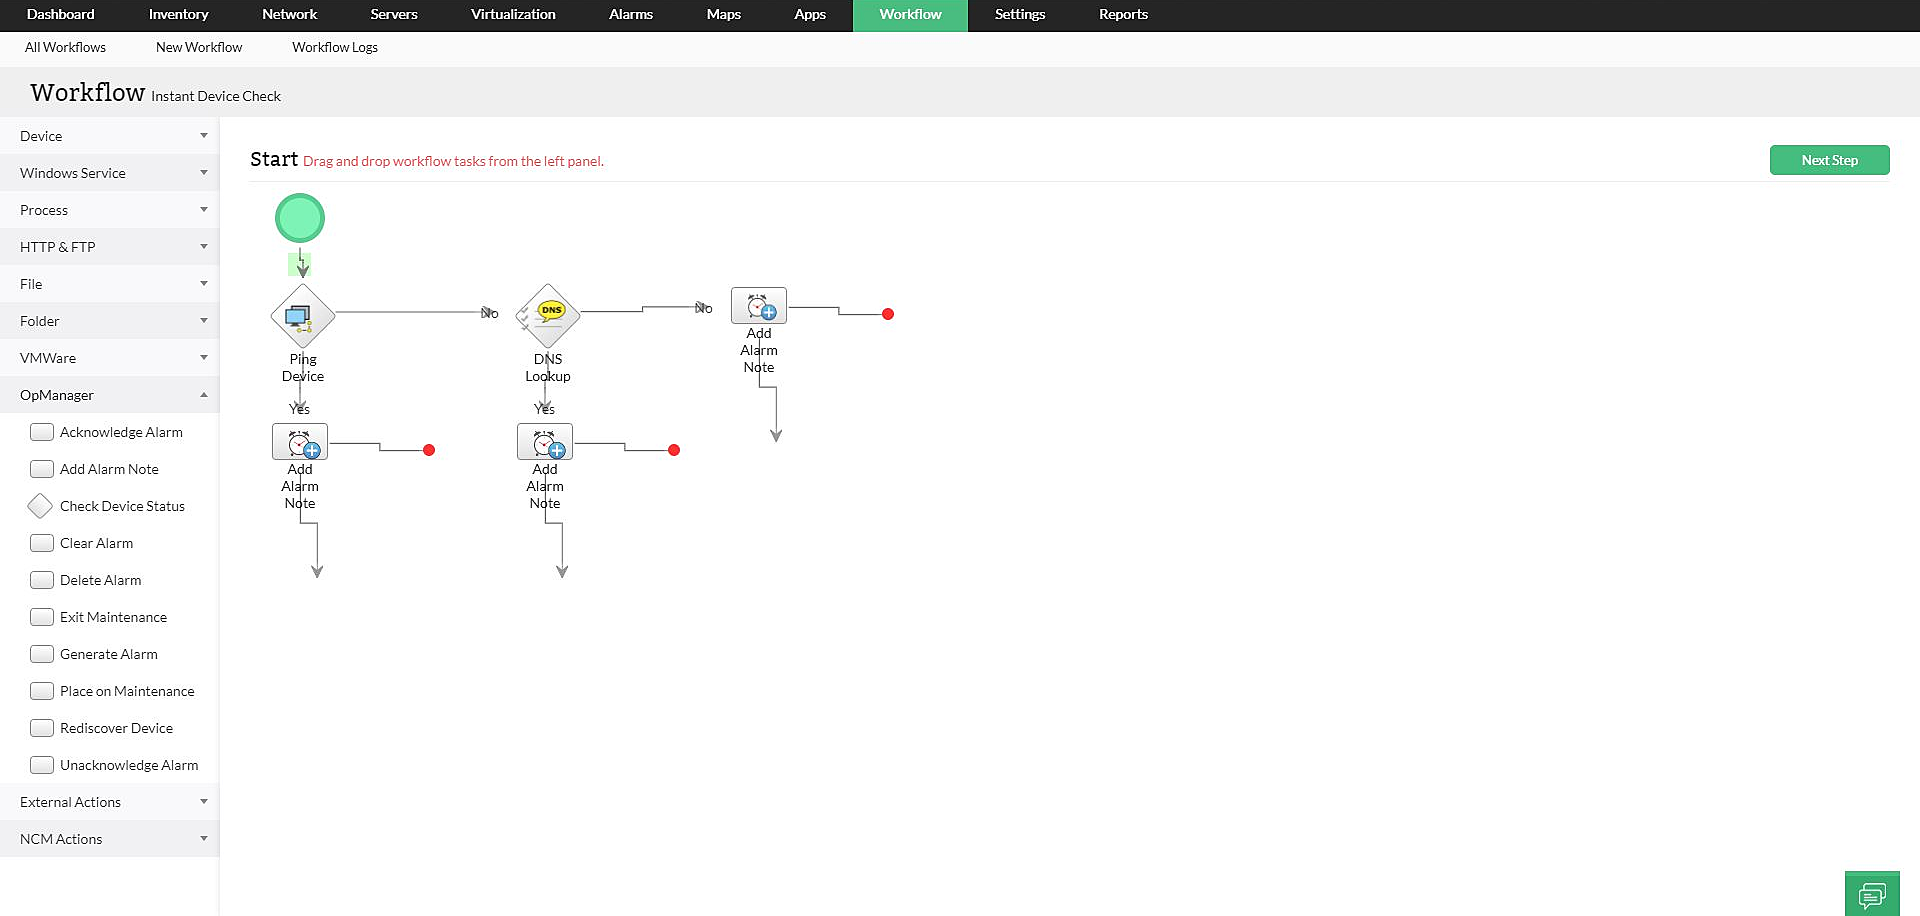The height and width of the screenshot is (916, 1920).
Task: Pick the Delete Alarm task icon
Action: 42,580
